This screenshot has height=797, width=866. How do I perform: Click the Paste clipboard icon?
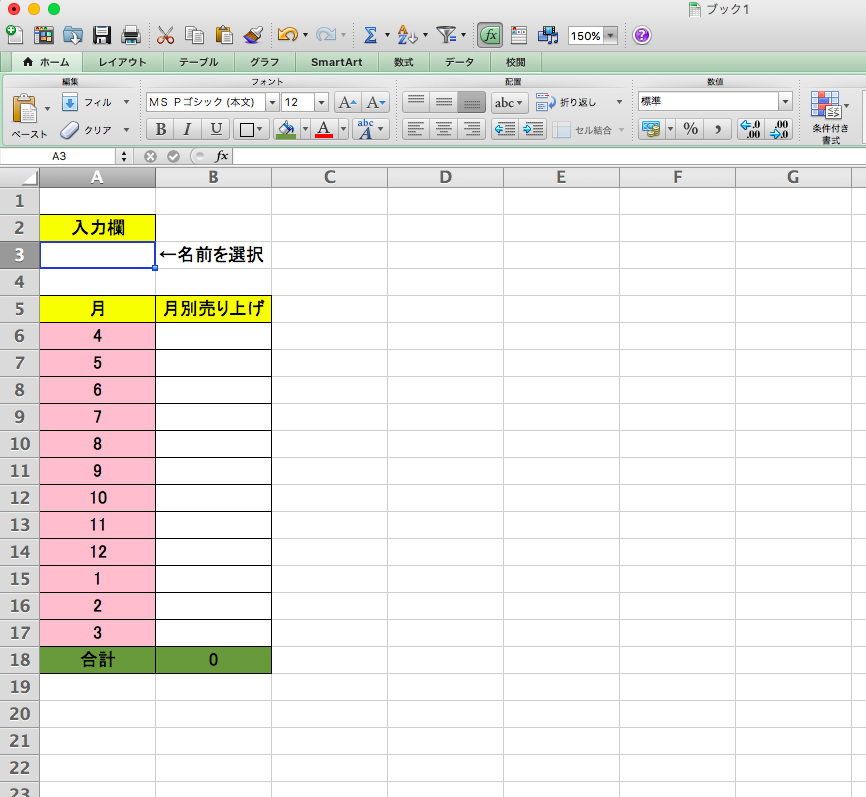26,109
